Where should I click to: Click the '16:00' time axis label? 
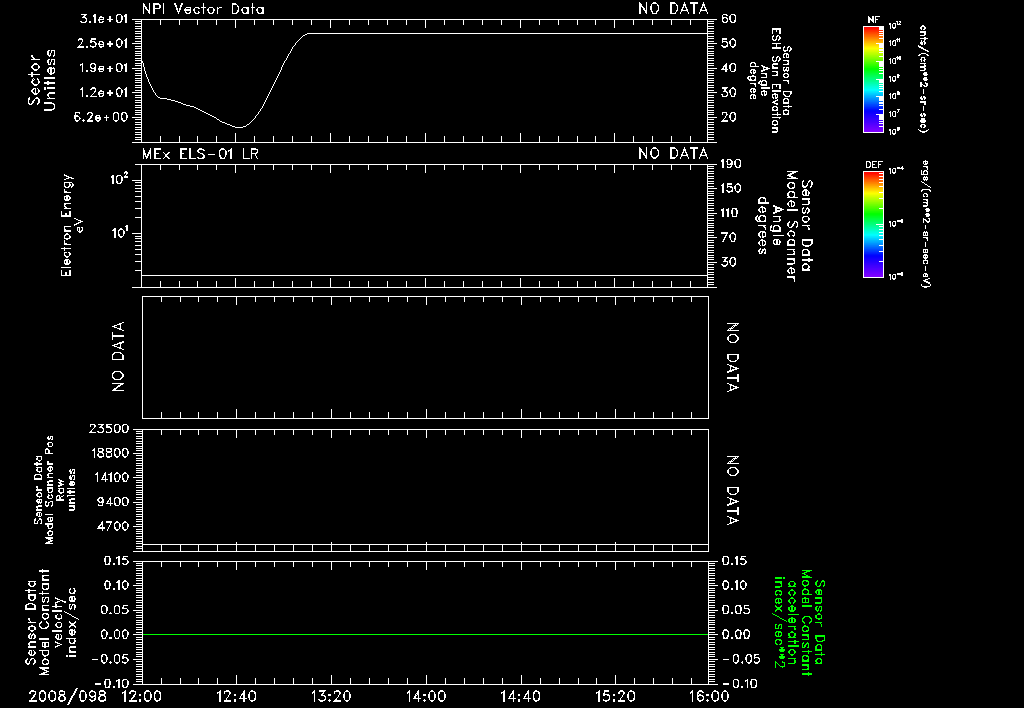pyautogui.click(x=709, y=696)
